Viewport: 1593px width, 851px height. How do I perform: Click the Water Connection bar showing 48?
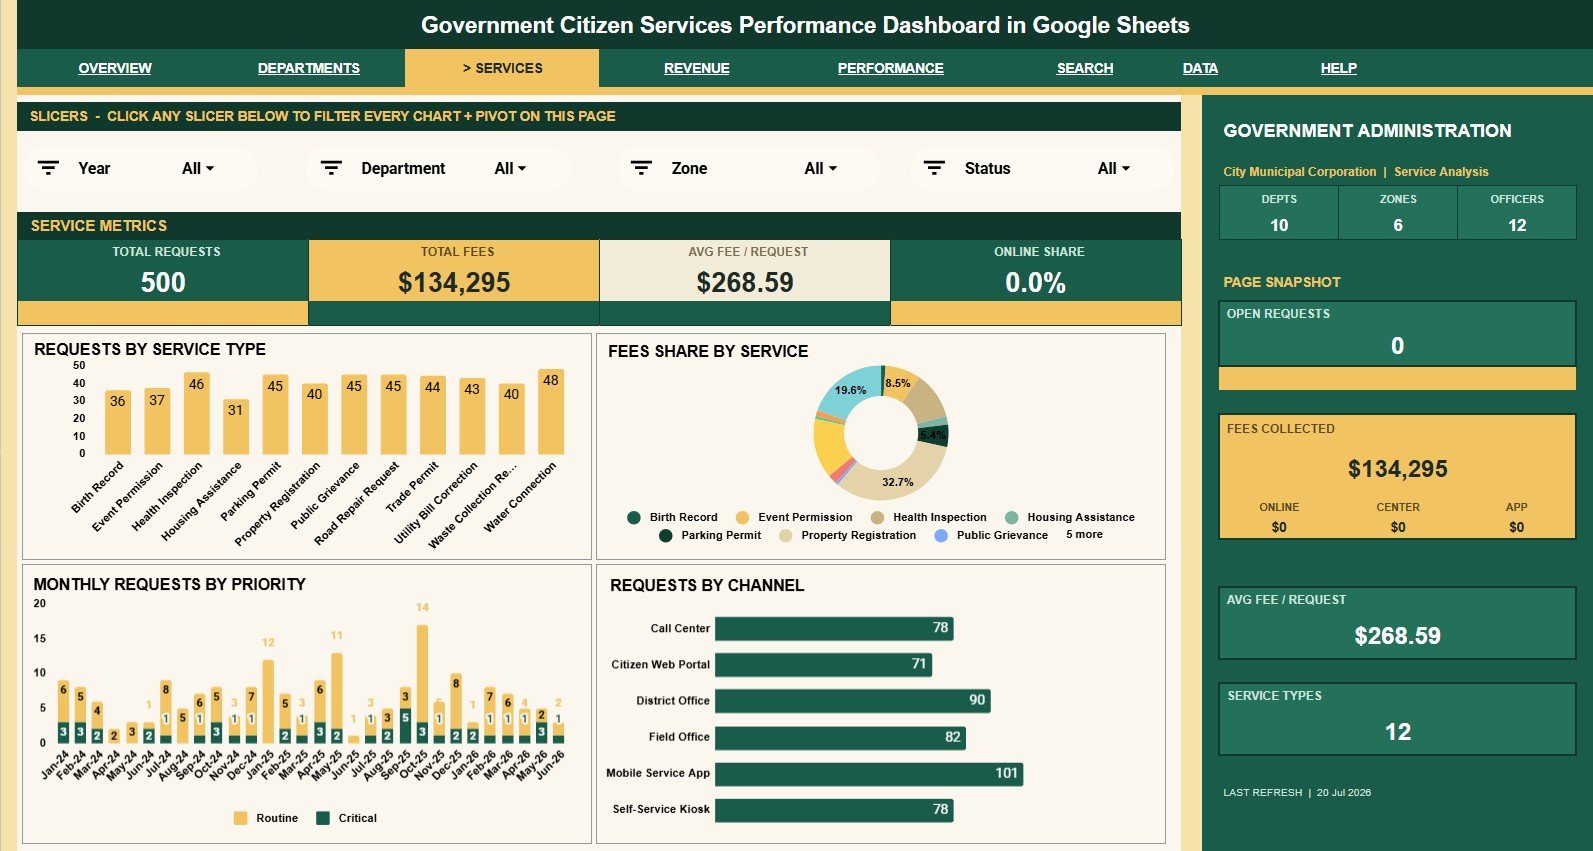point(551,412)
